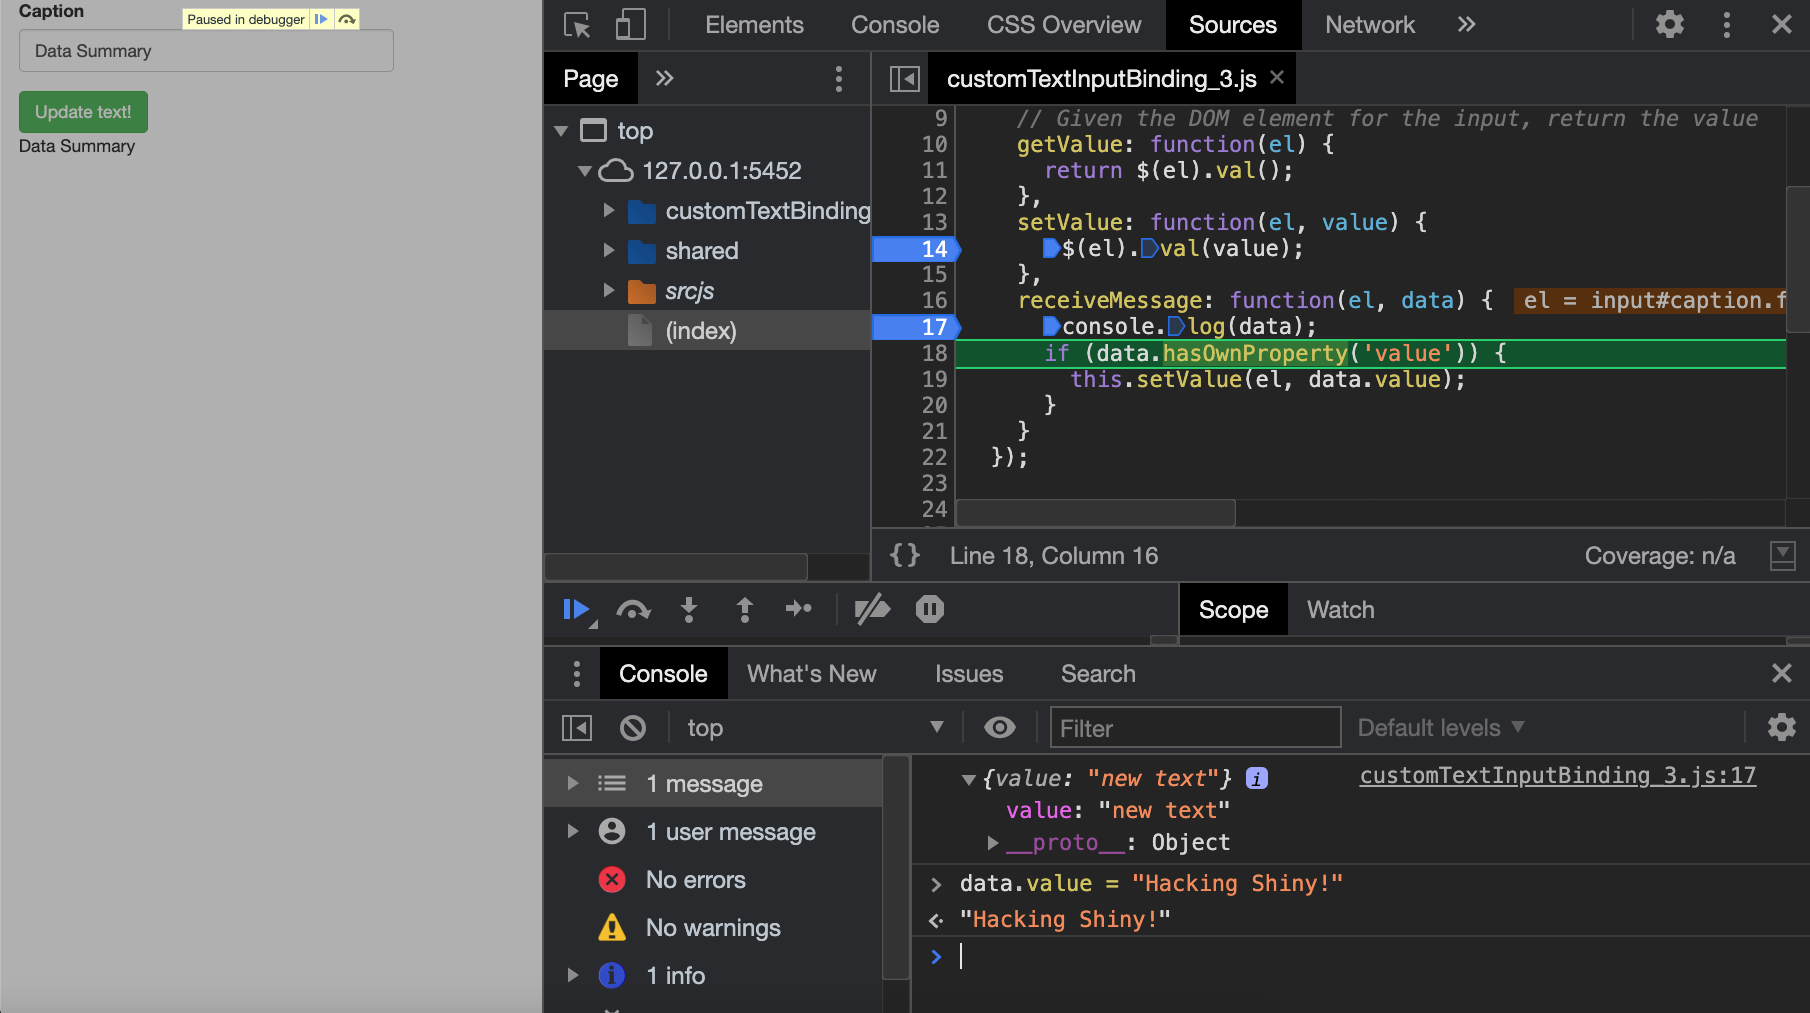Toggle the breakpoint on line 17
The width and height of the screenshot is (1810, 1013).
(916, 327)
